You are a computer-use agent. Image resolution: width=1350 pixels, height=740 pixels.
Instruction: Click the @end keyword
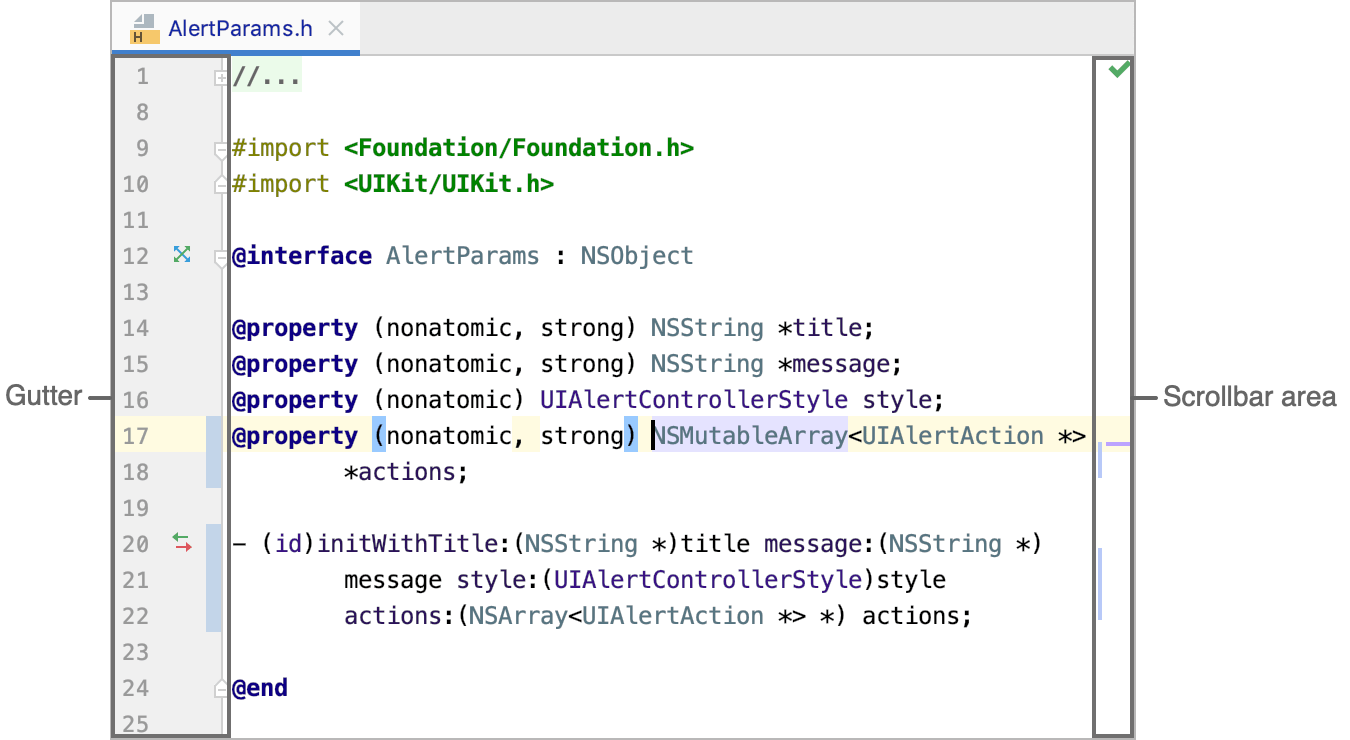coord(260,688)
